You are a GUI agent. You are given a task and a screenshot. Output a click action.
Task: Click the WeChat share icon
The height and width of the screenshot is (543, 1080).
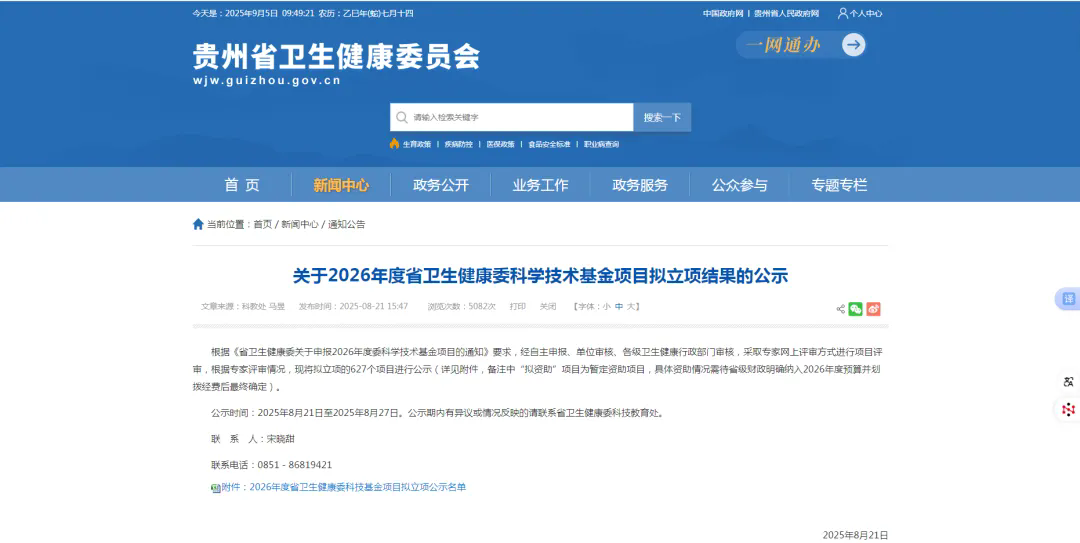(x=855, y=309)
